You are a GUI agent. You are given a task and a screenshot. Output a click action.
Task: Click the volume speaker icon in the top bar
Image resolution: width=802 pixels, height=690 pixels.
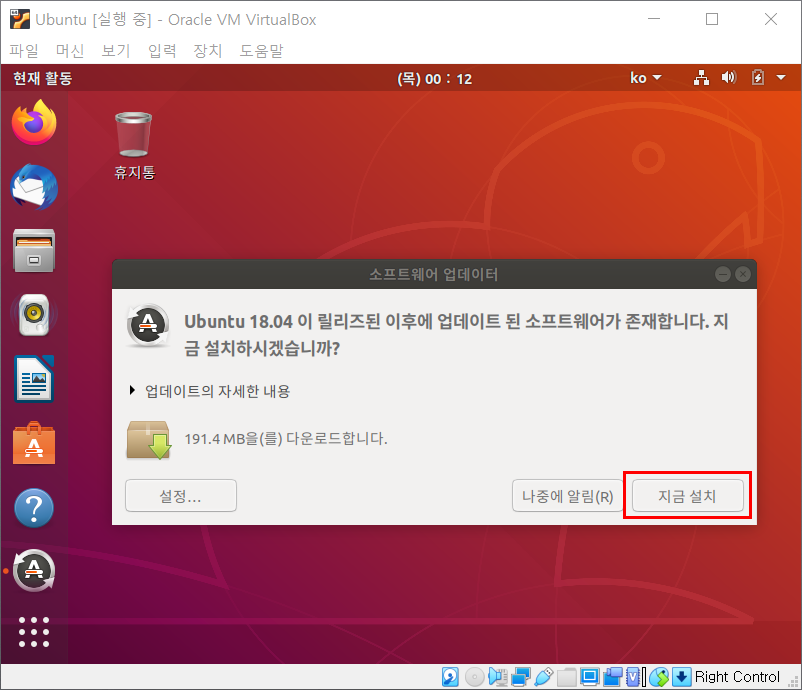click(x=729, y=78)
